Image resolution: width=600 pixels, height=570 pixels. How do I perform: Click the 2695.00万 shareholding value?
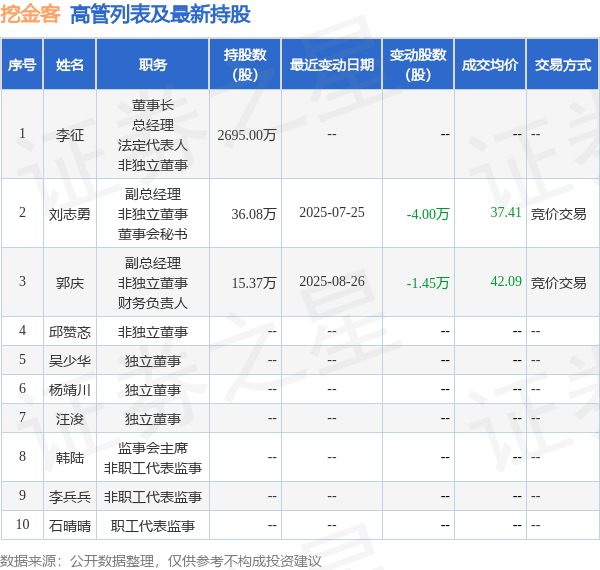(247, 135)
